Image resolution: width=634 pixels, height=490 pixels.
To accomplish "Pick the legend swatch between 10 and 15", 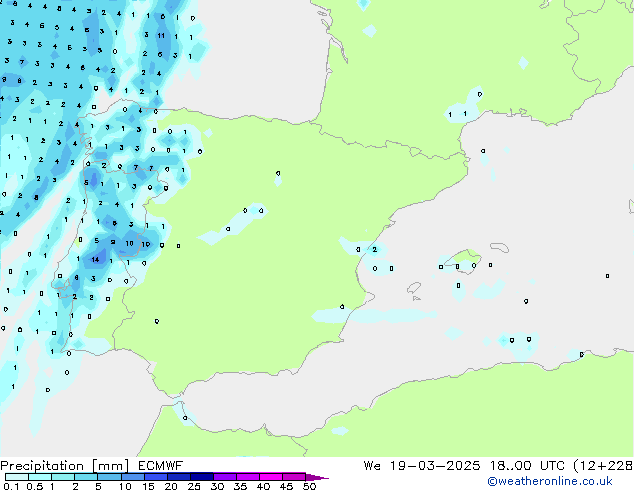I will [x=136, y=477].
